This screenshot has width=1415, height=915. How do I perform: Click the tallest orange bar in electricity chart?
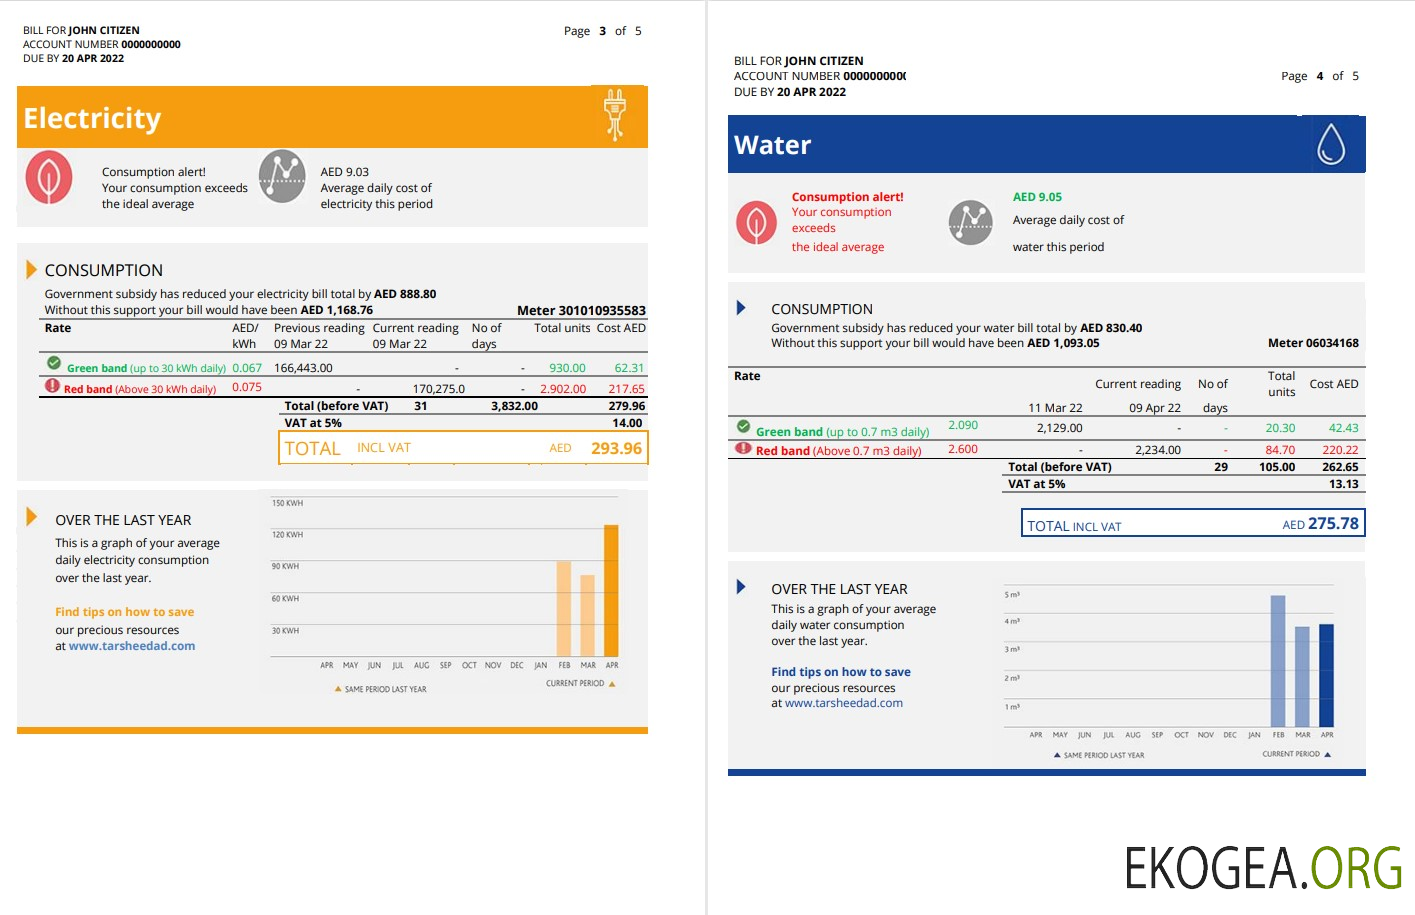(x=610, y=590)
